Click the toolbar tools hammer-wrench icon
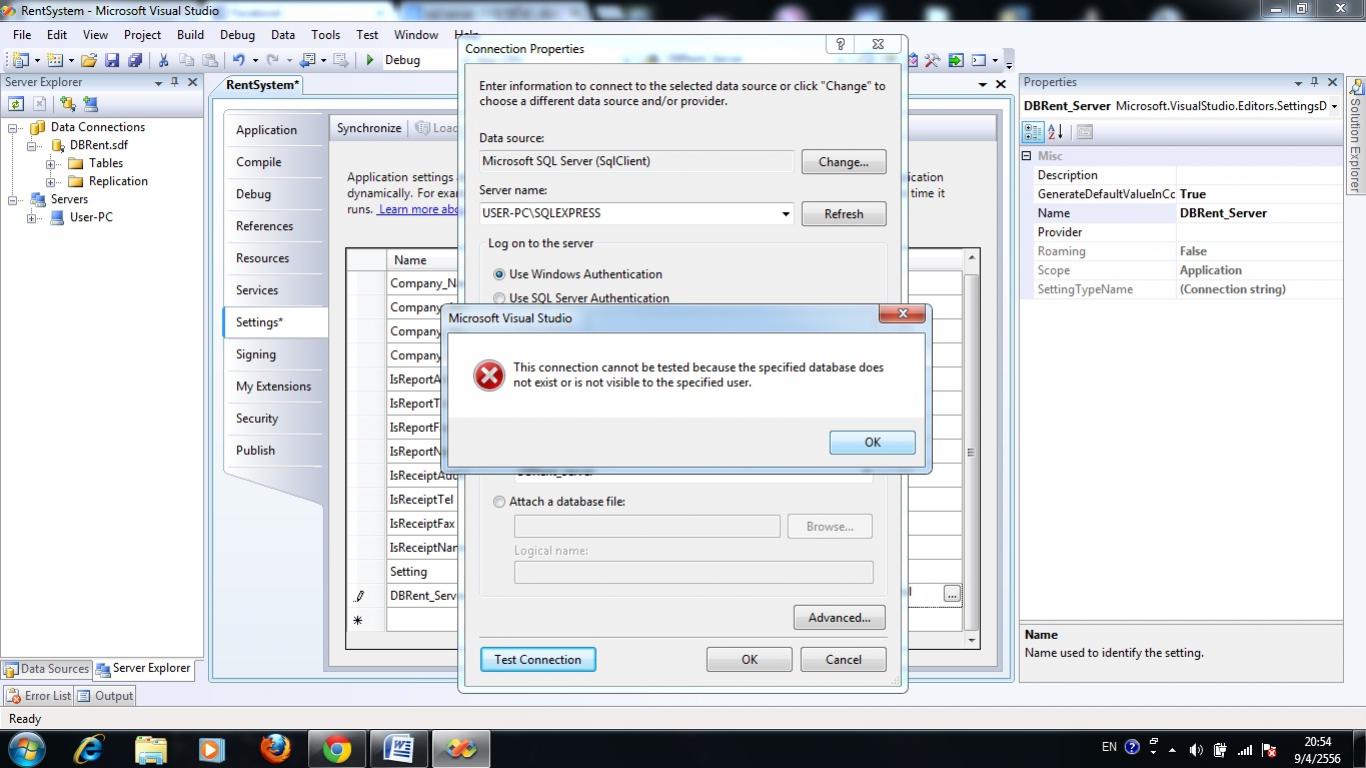The height and width of the screenshot is (768, 1366). tap(932, 60)
